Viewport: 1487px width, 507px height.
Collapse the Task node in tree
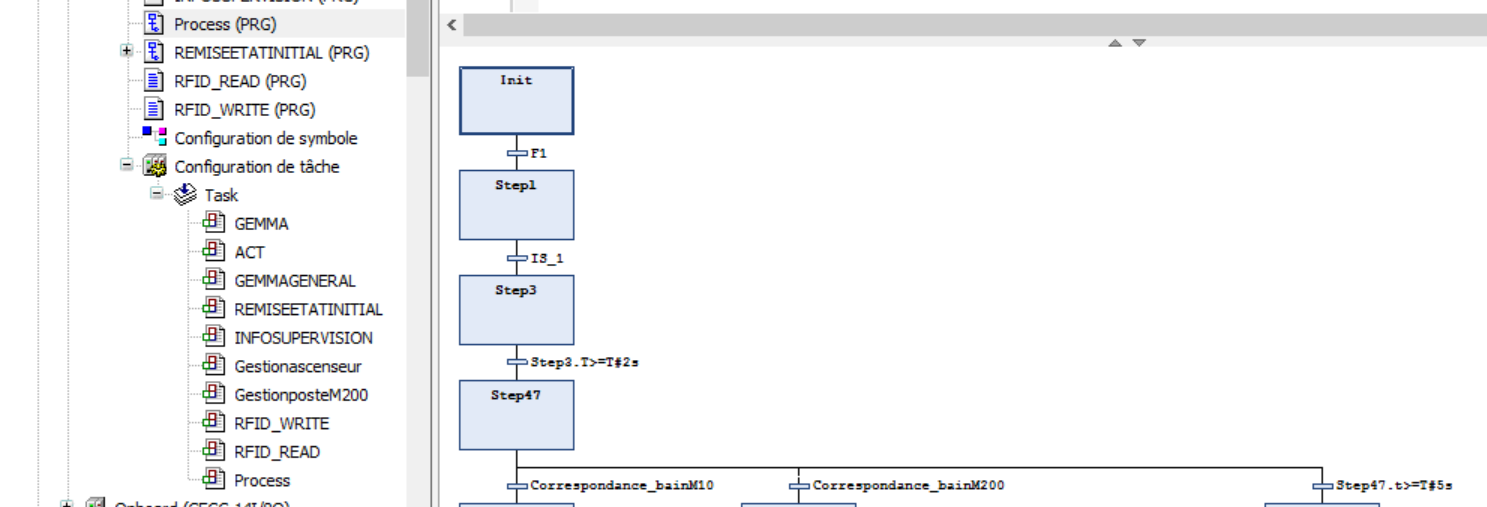157,194
